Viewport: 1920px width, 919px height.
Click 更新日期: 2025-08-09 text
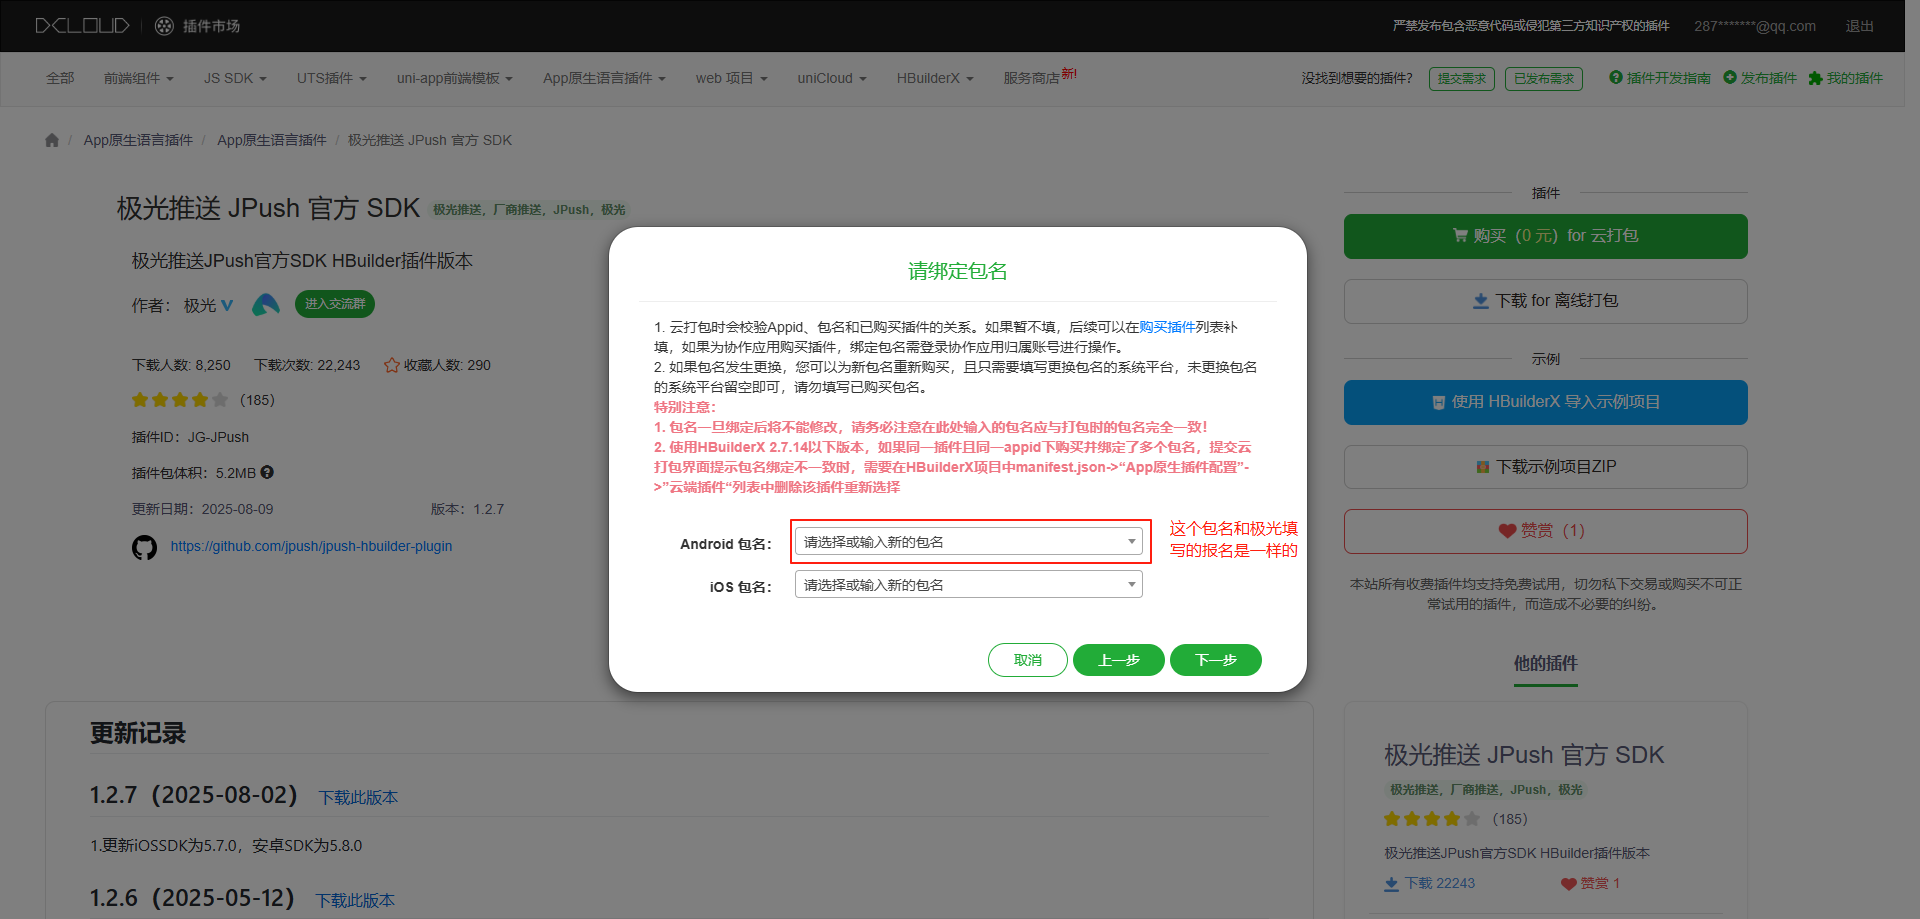pyautogui.click(x=202, y=509)
